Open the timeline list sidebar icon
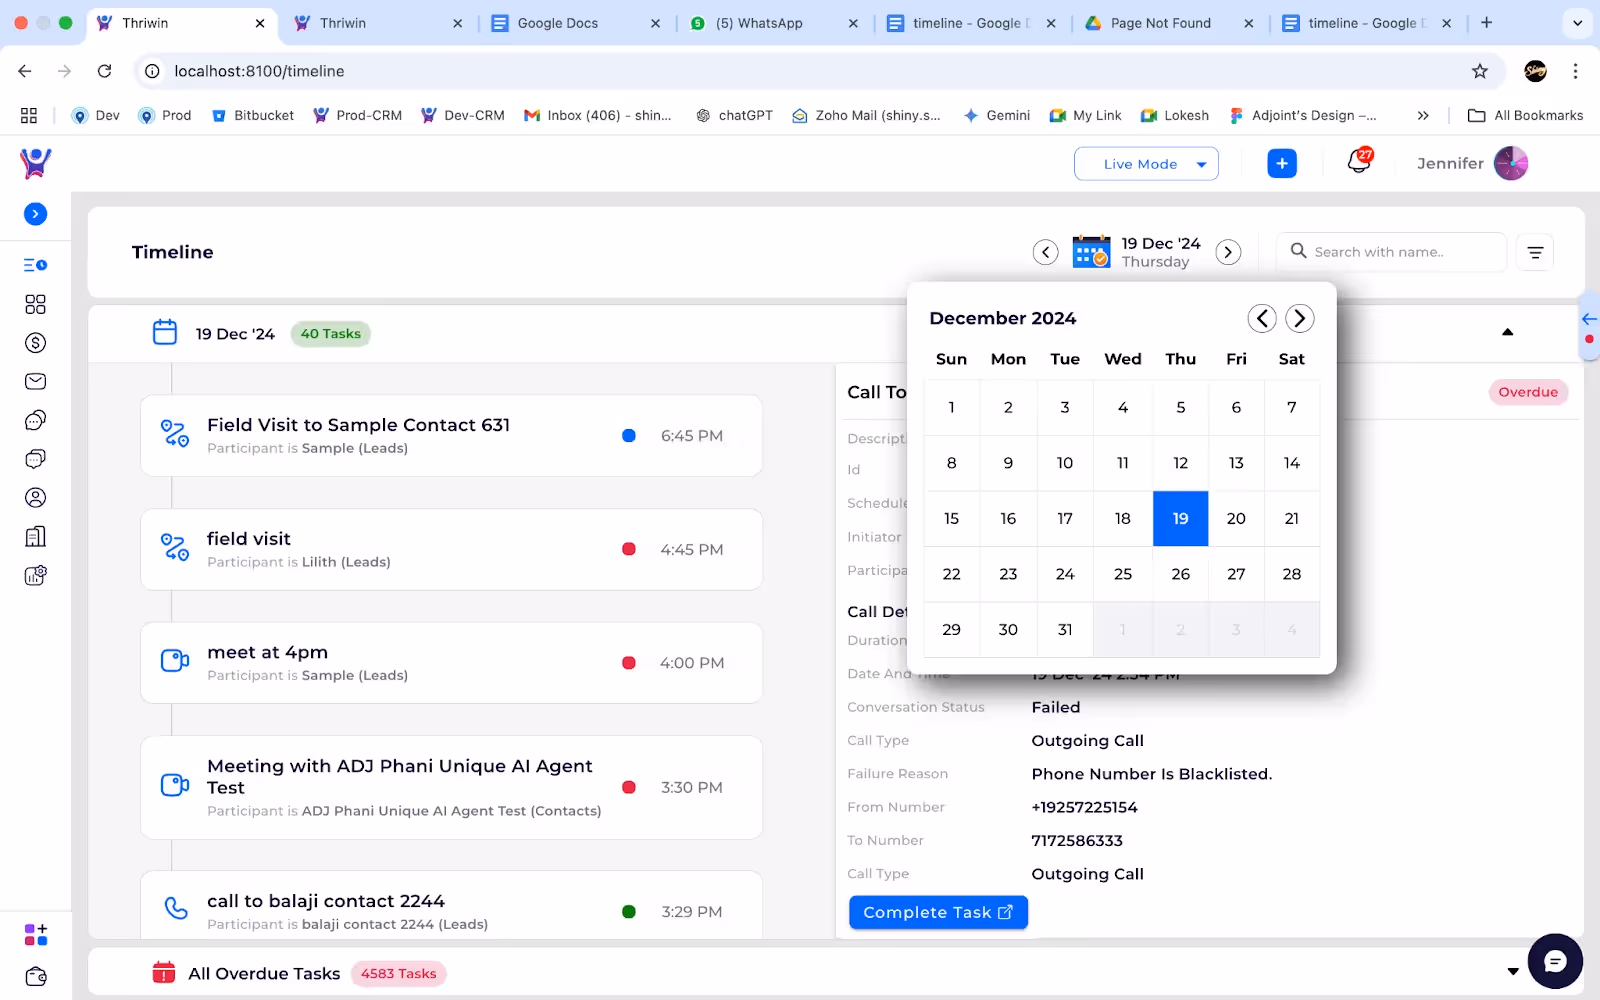The width and height of the screenshot is (1600, 1000). (x=35, y=265)
